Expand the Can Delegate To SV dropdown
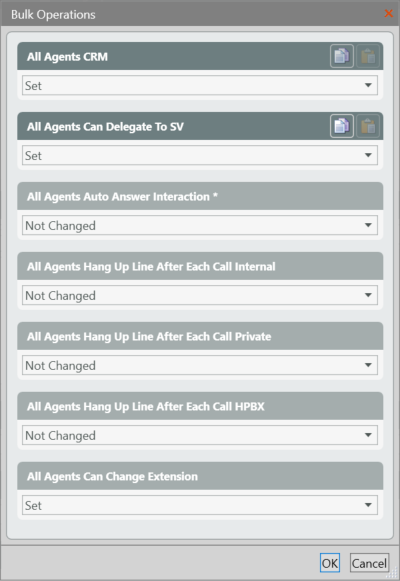Viewport: 400px width, 581px height. point(200,155)
